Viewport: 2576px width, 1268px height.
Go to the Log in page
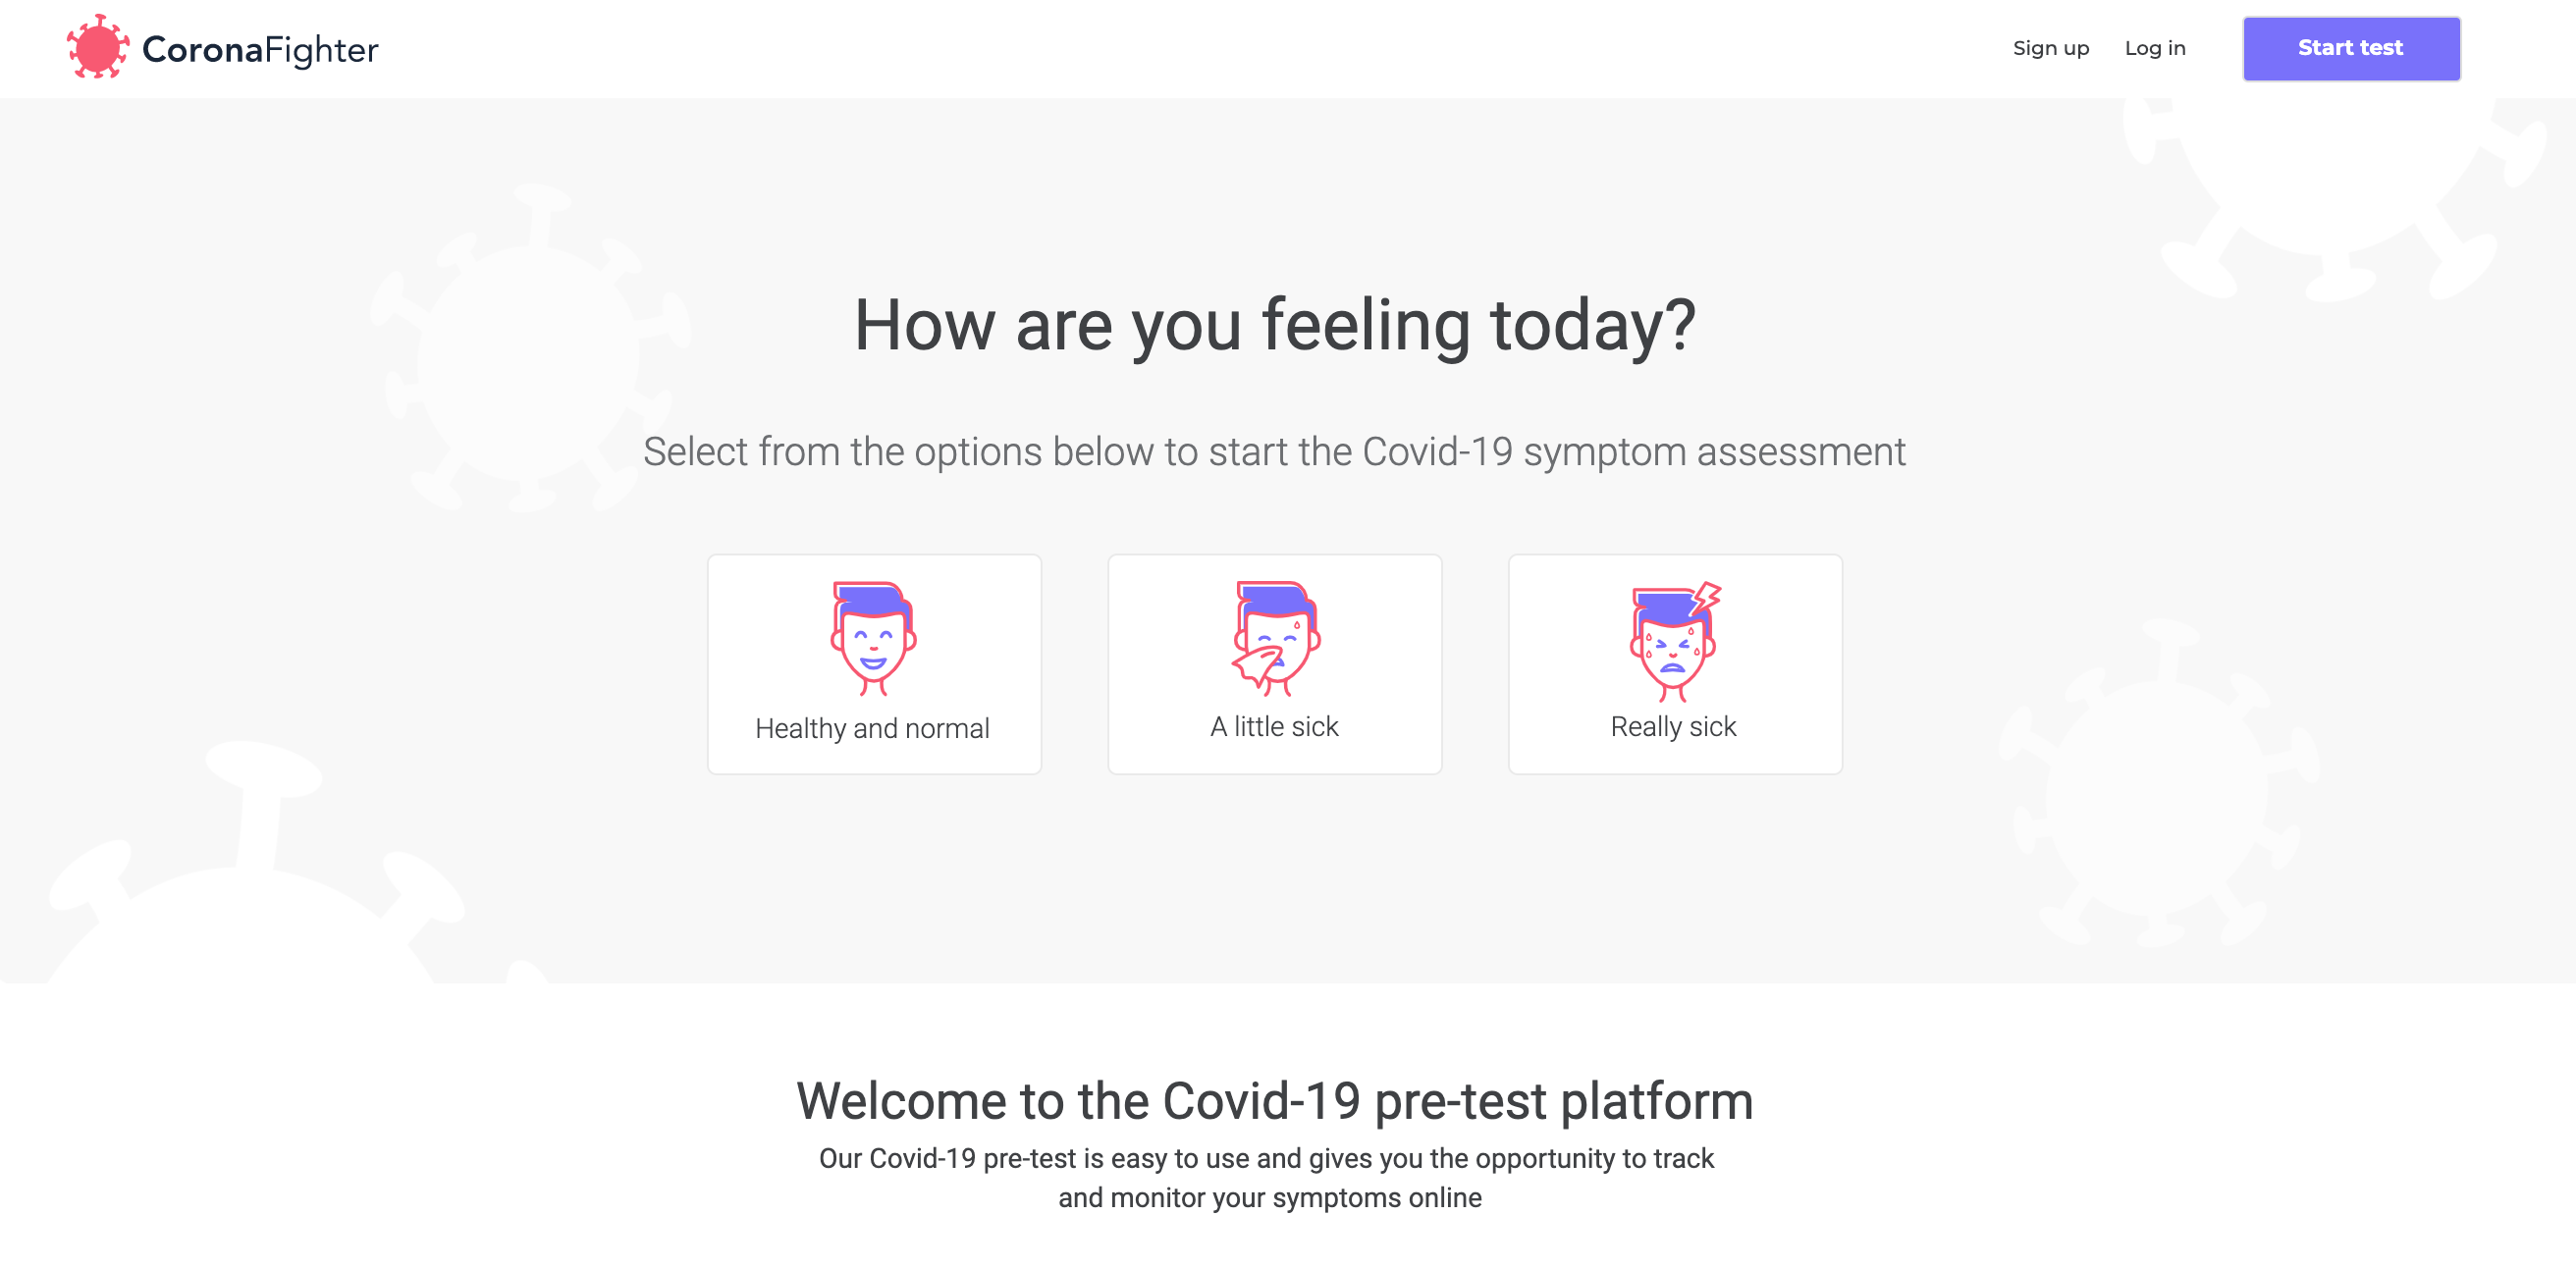pyautogui.click(x=2155, y=47)
